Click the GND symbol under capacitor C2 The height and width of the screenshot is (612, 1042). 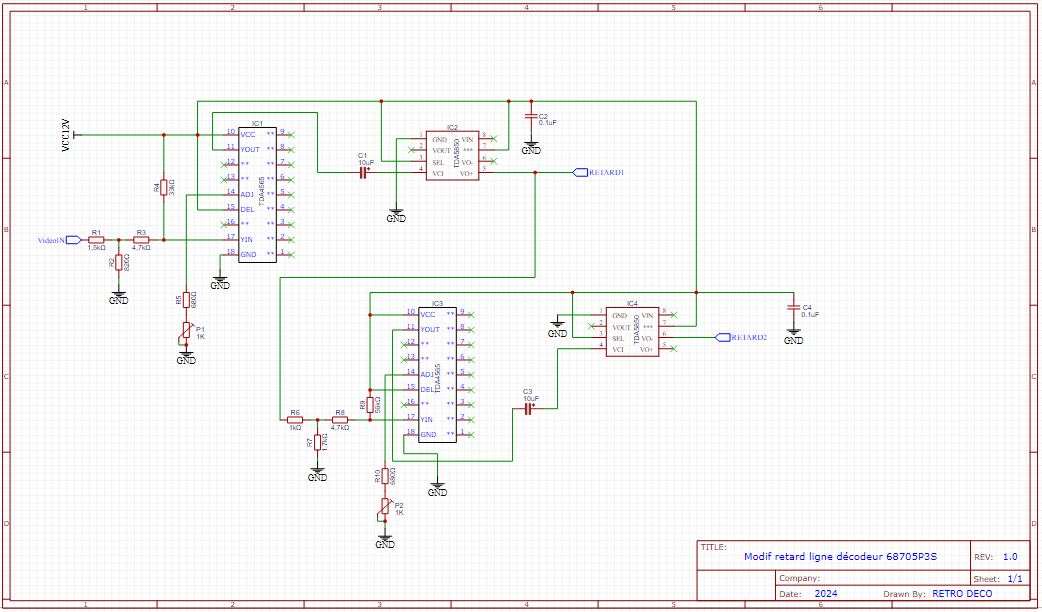[532, 146]
